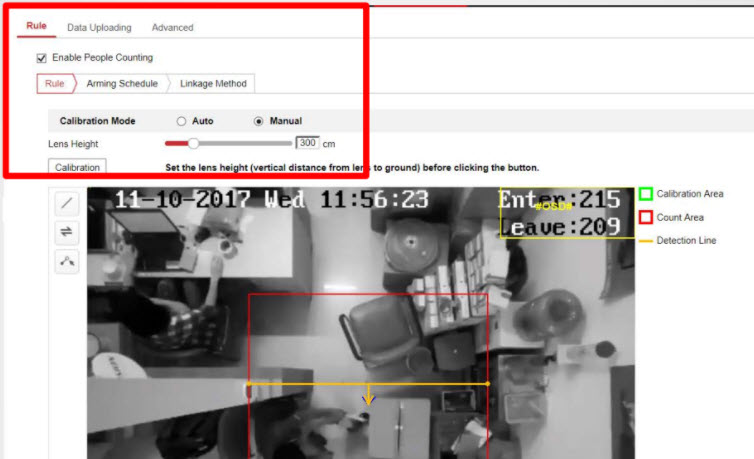Screen dimensions: 754x459
Task: Click the change direction arrows icon
Action: pyautogui.click(x=67, y=232)
